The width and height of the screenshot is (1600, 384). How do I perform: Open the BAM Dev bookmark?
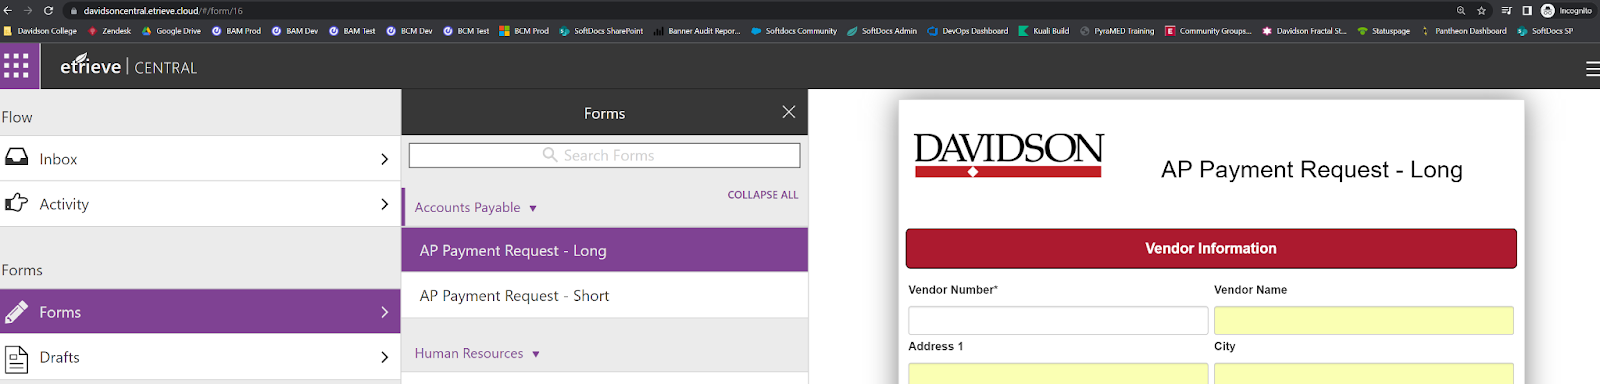295,31
